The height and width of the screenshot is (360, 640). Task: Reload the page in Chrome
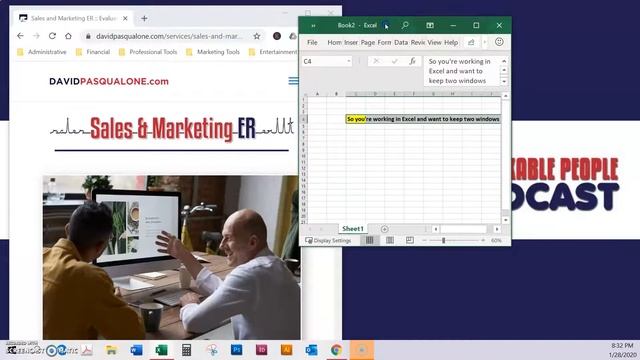tap(52, 36)
